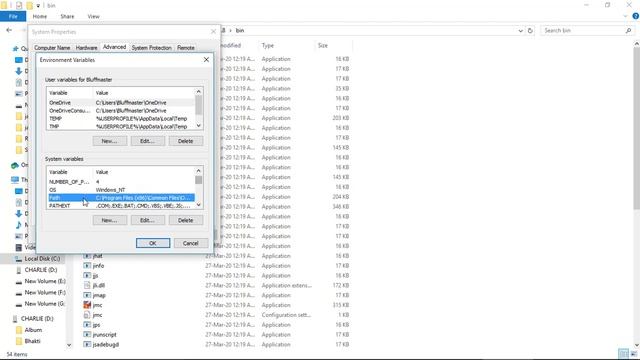640x360 pixels.
Task: Open the Home ribbon tab
Action: point(40,16)
